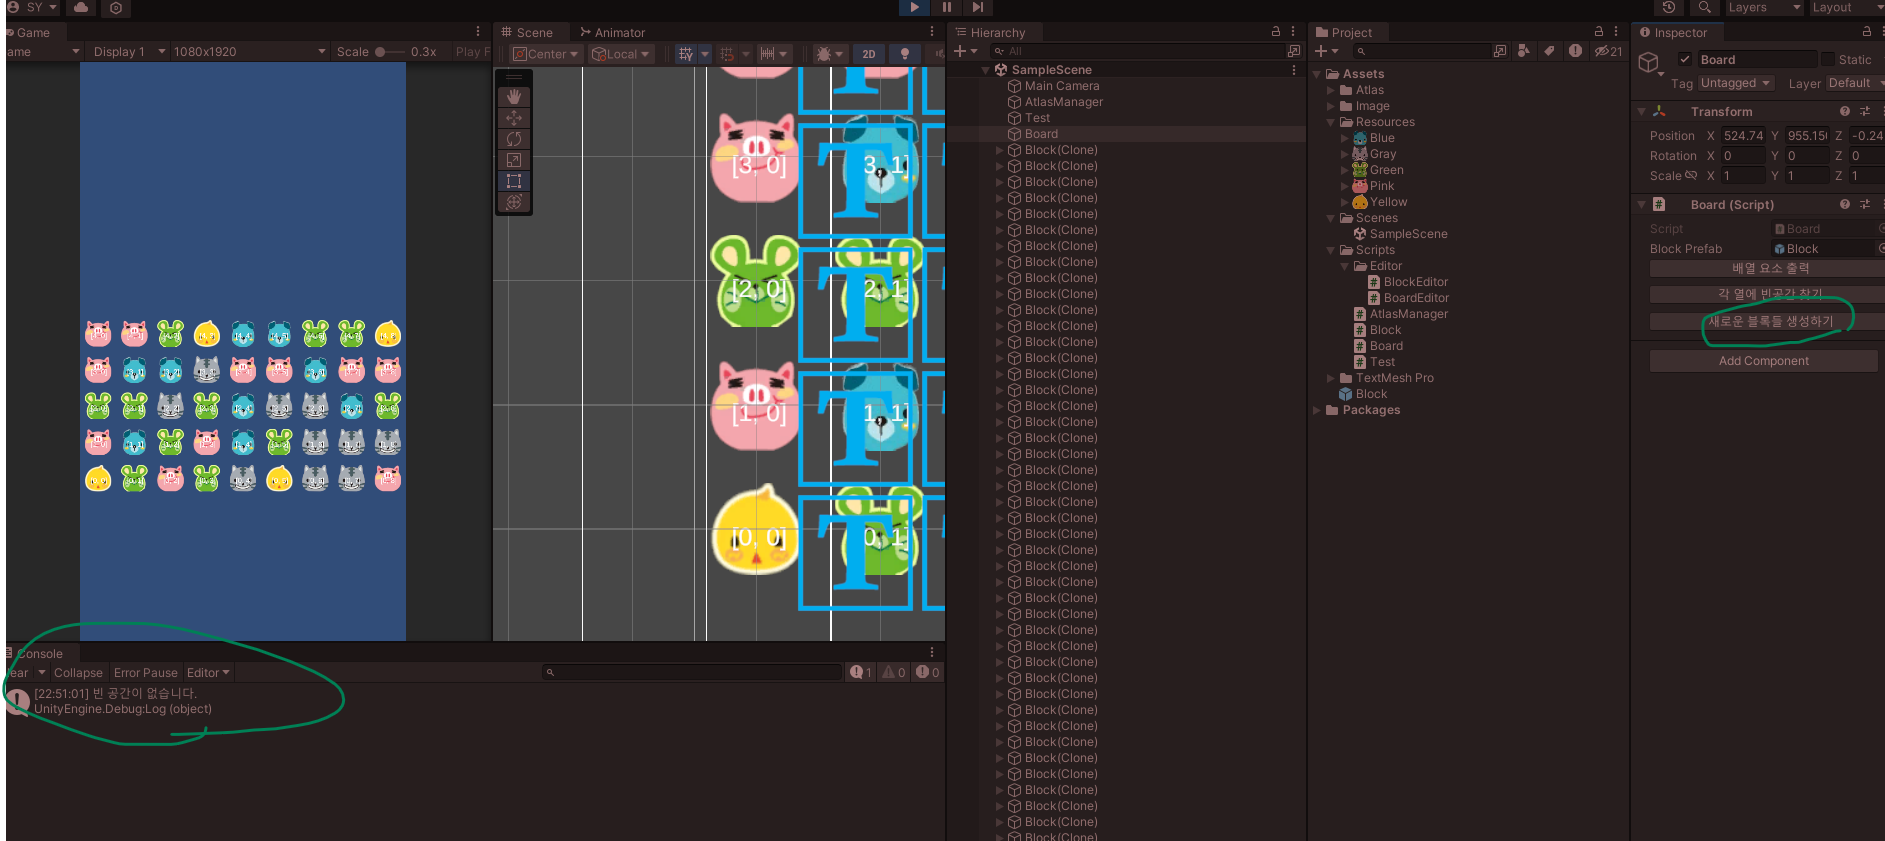Click the 각 열에 빈공간 찾기 button
The width and height of the screenshot is (1885, 841).
click(1767, 294)
